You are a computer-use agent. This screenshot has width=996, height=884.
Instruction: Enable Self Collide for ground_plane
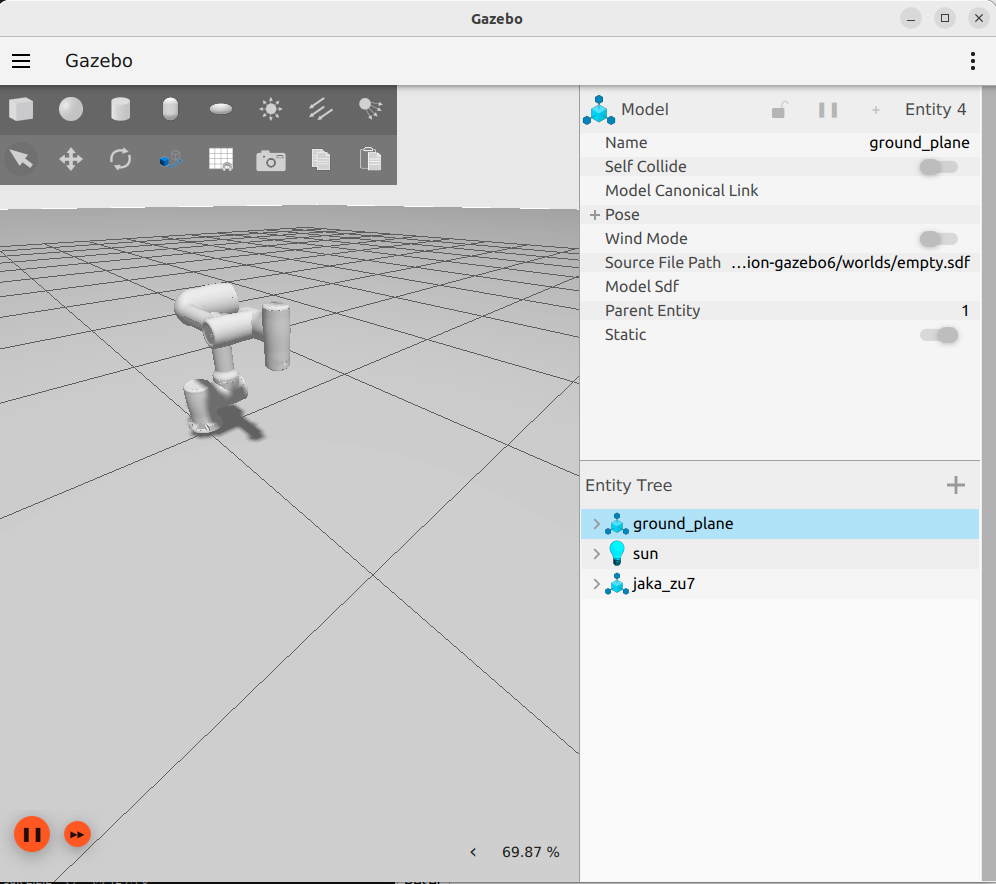click(x=937, y=167)
